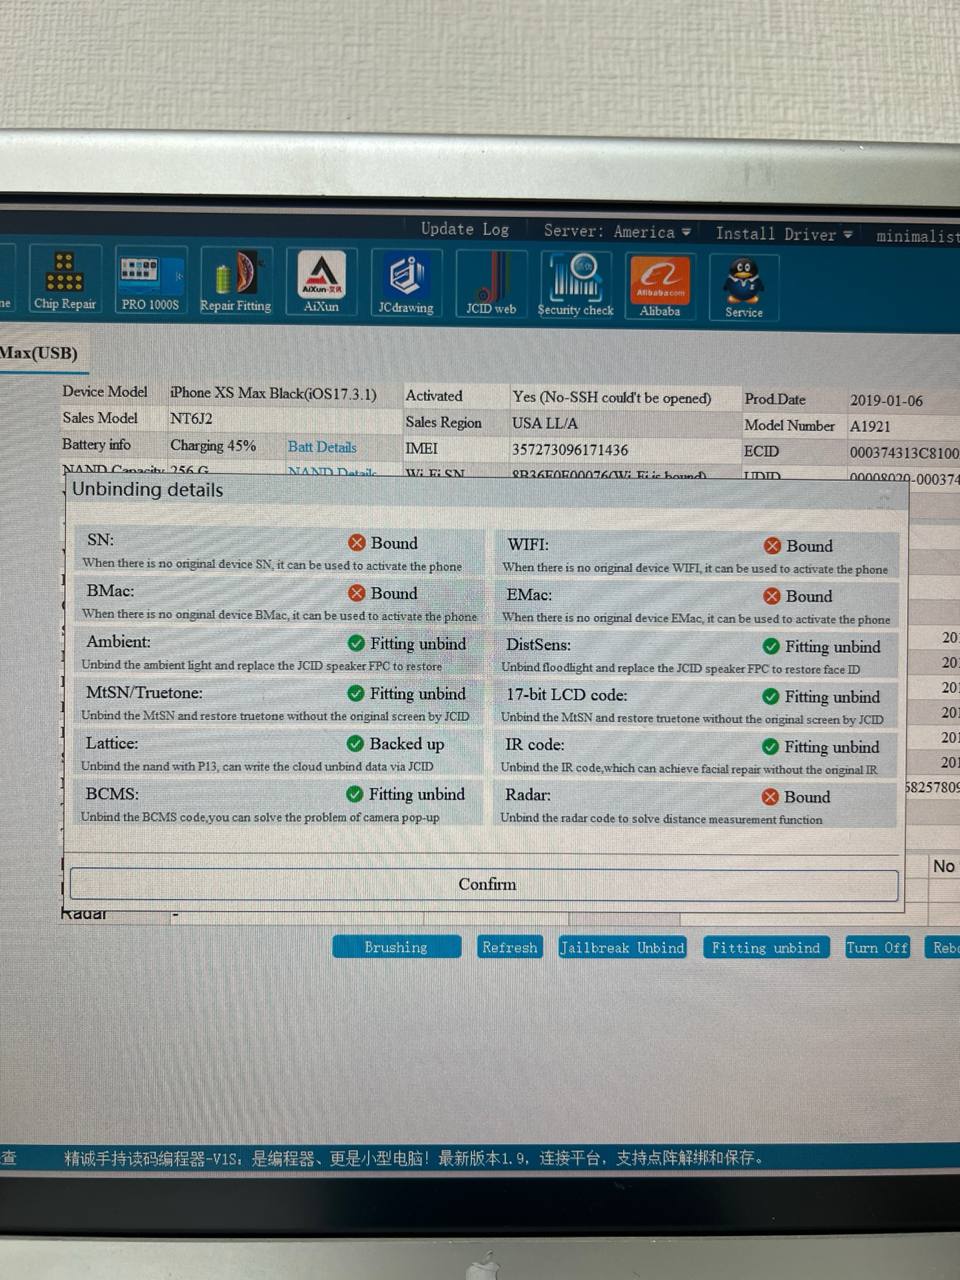Open the AiXun tool icon
Viewport: 960px width, 1280px height.
pos(321,284)
